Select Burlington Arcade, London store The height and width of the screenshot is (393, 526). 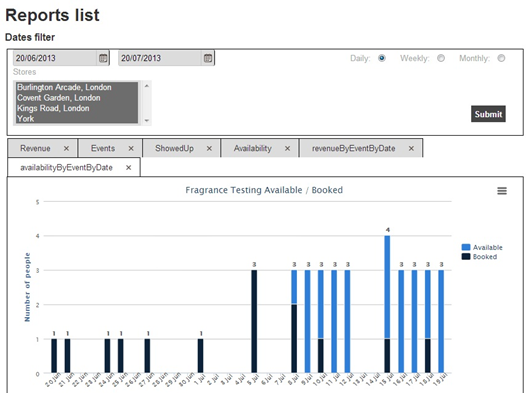pyautogui.click(x=77, y=87)
